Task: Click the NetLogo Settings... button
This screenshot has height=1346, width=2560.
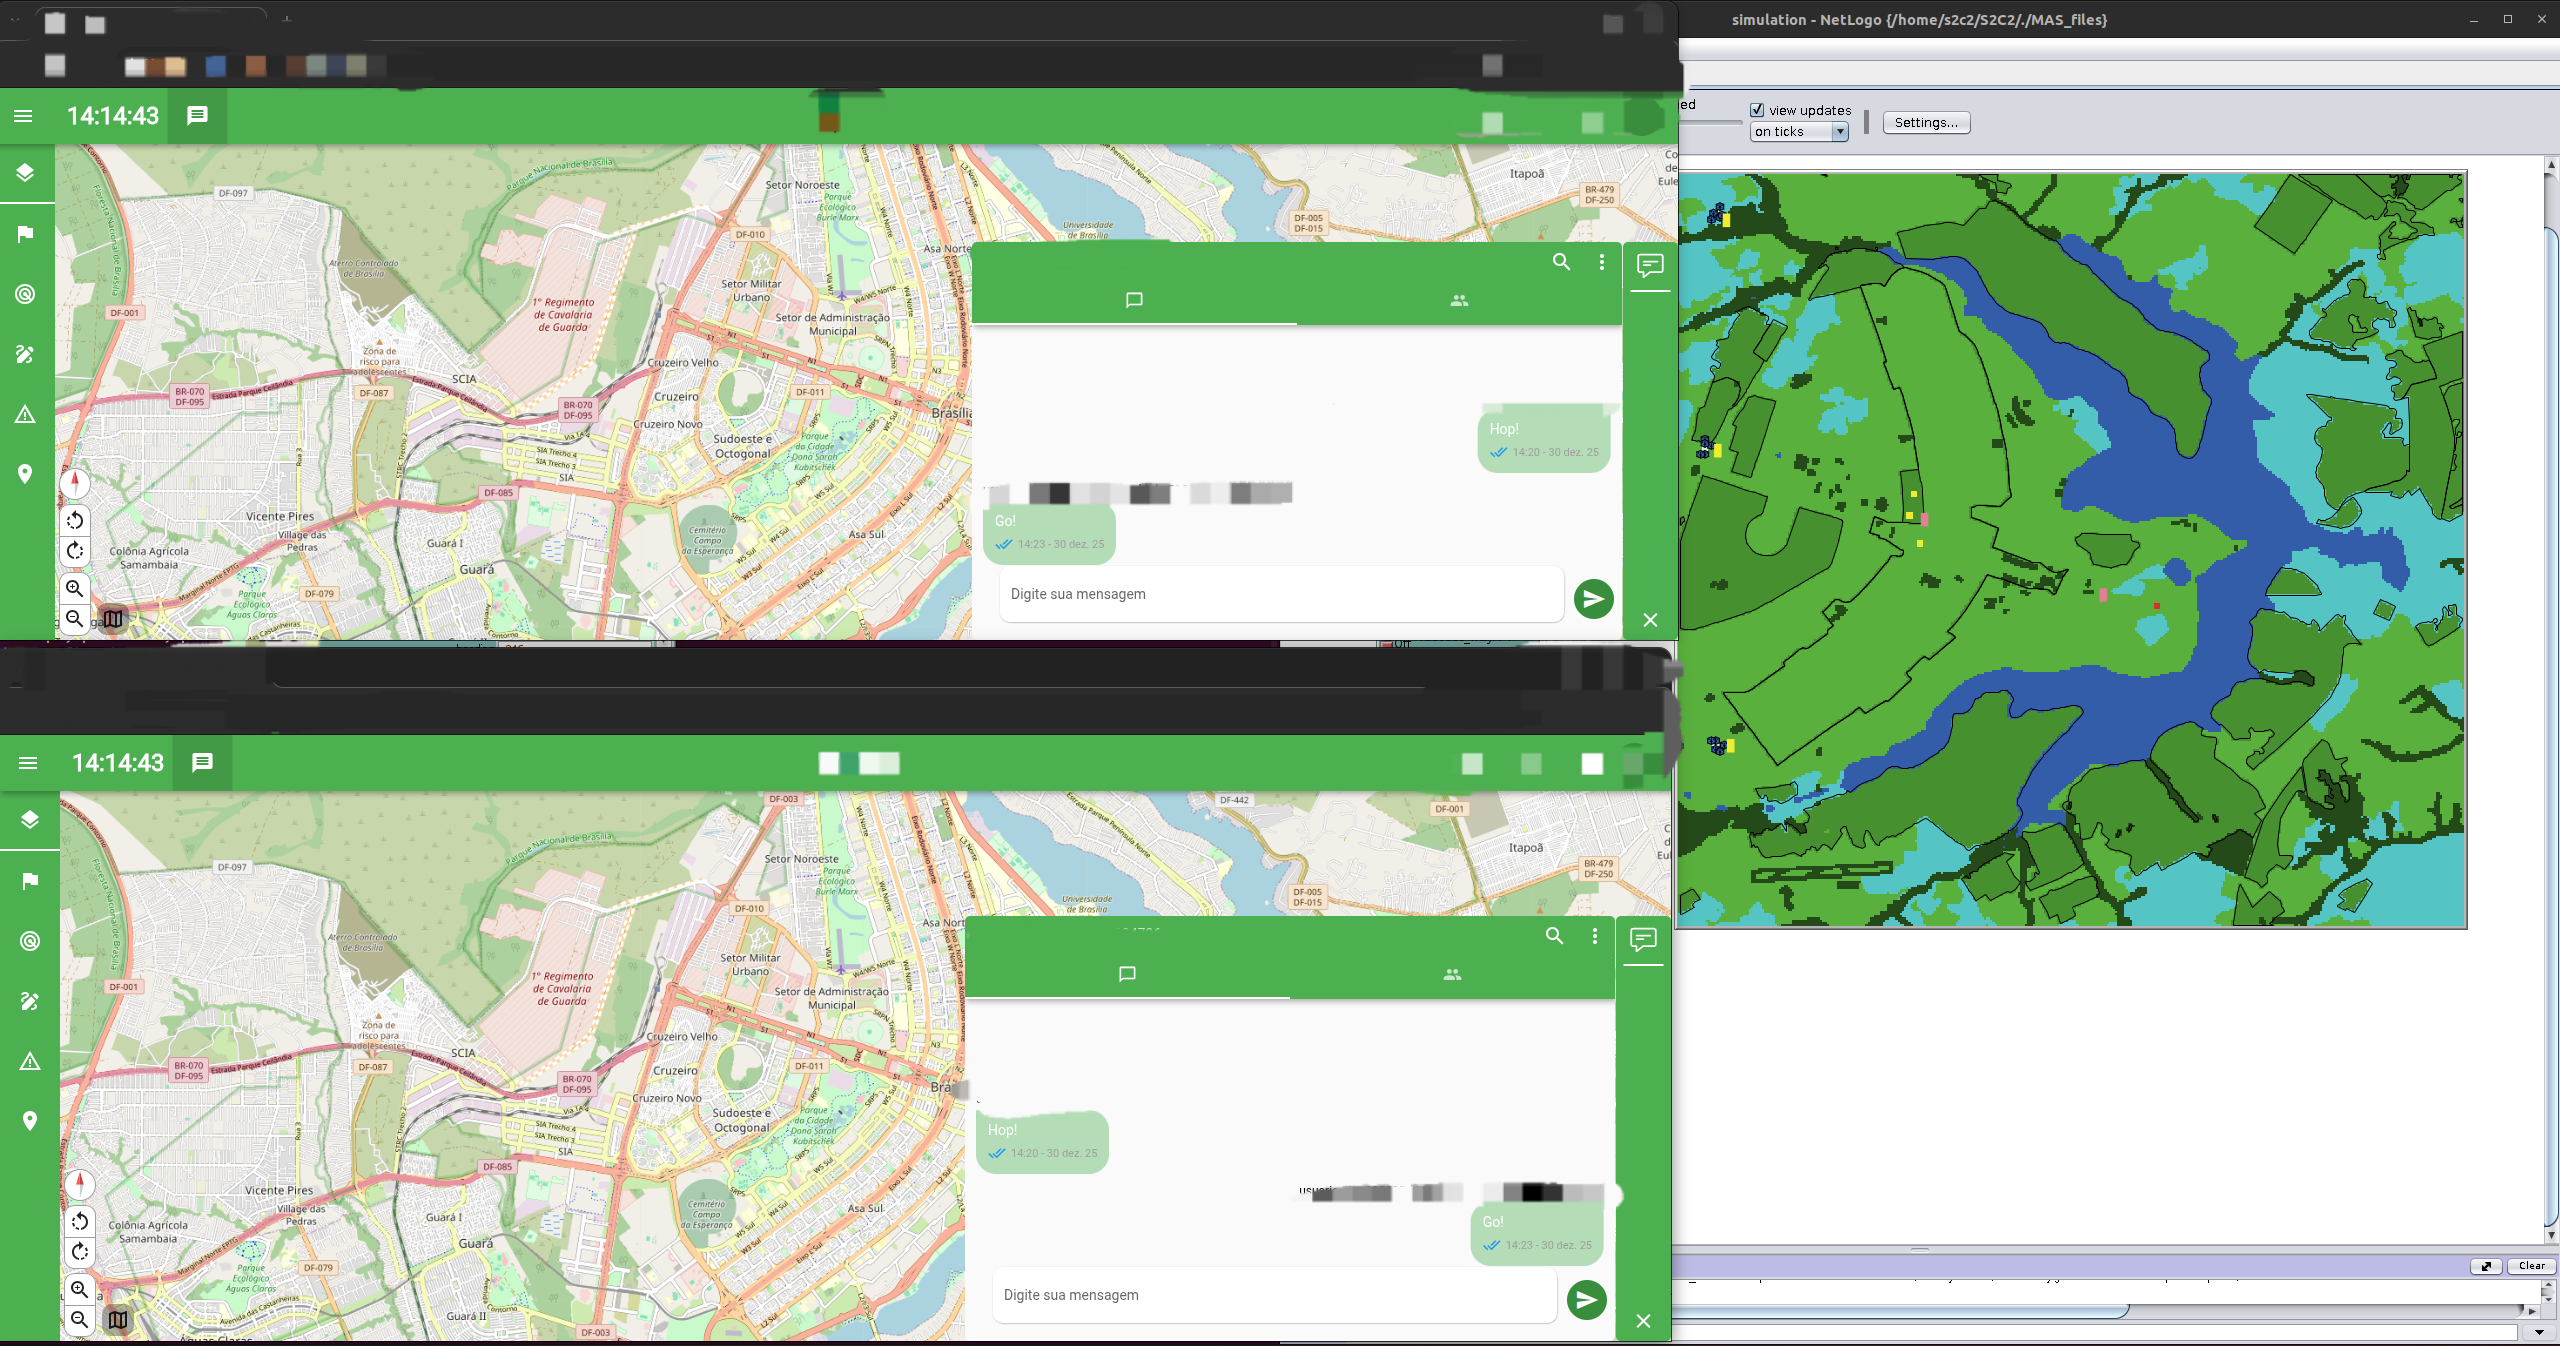Action: coord(1926,122)
